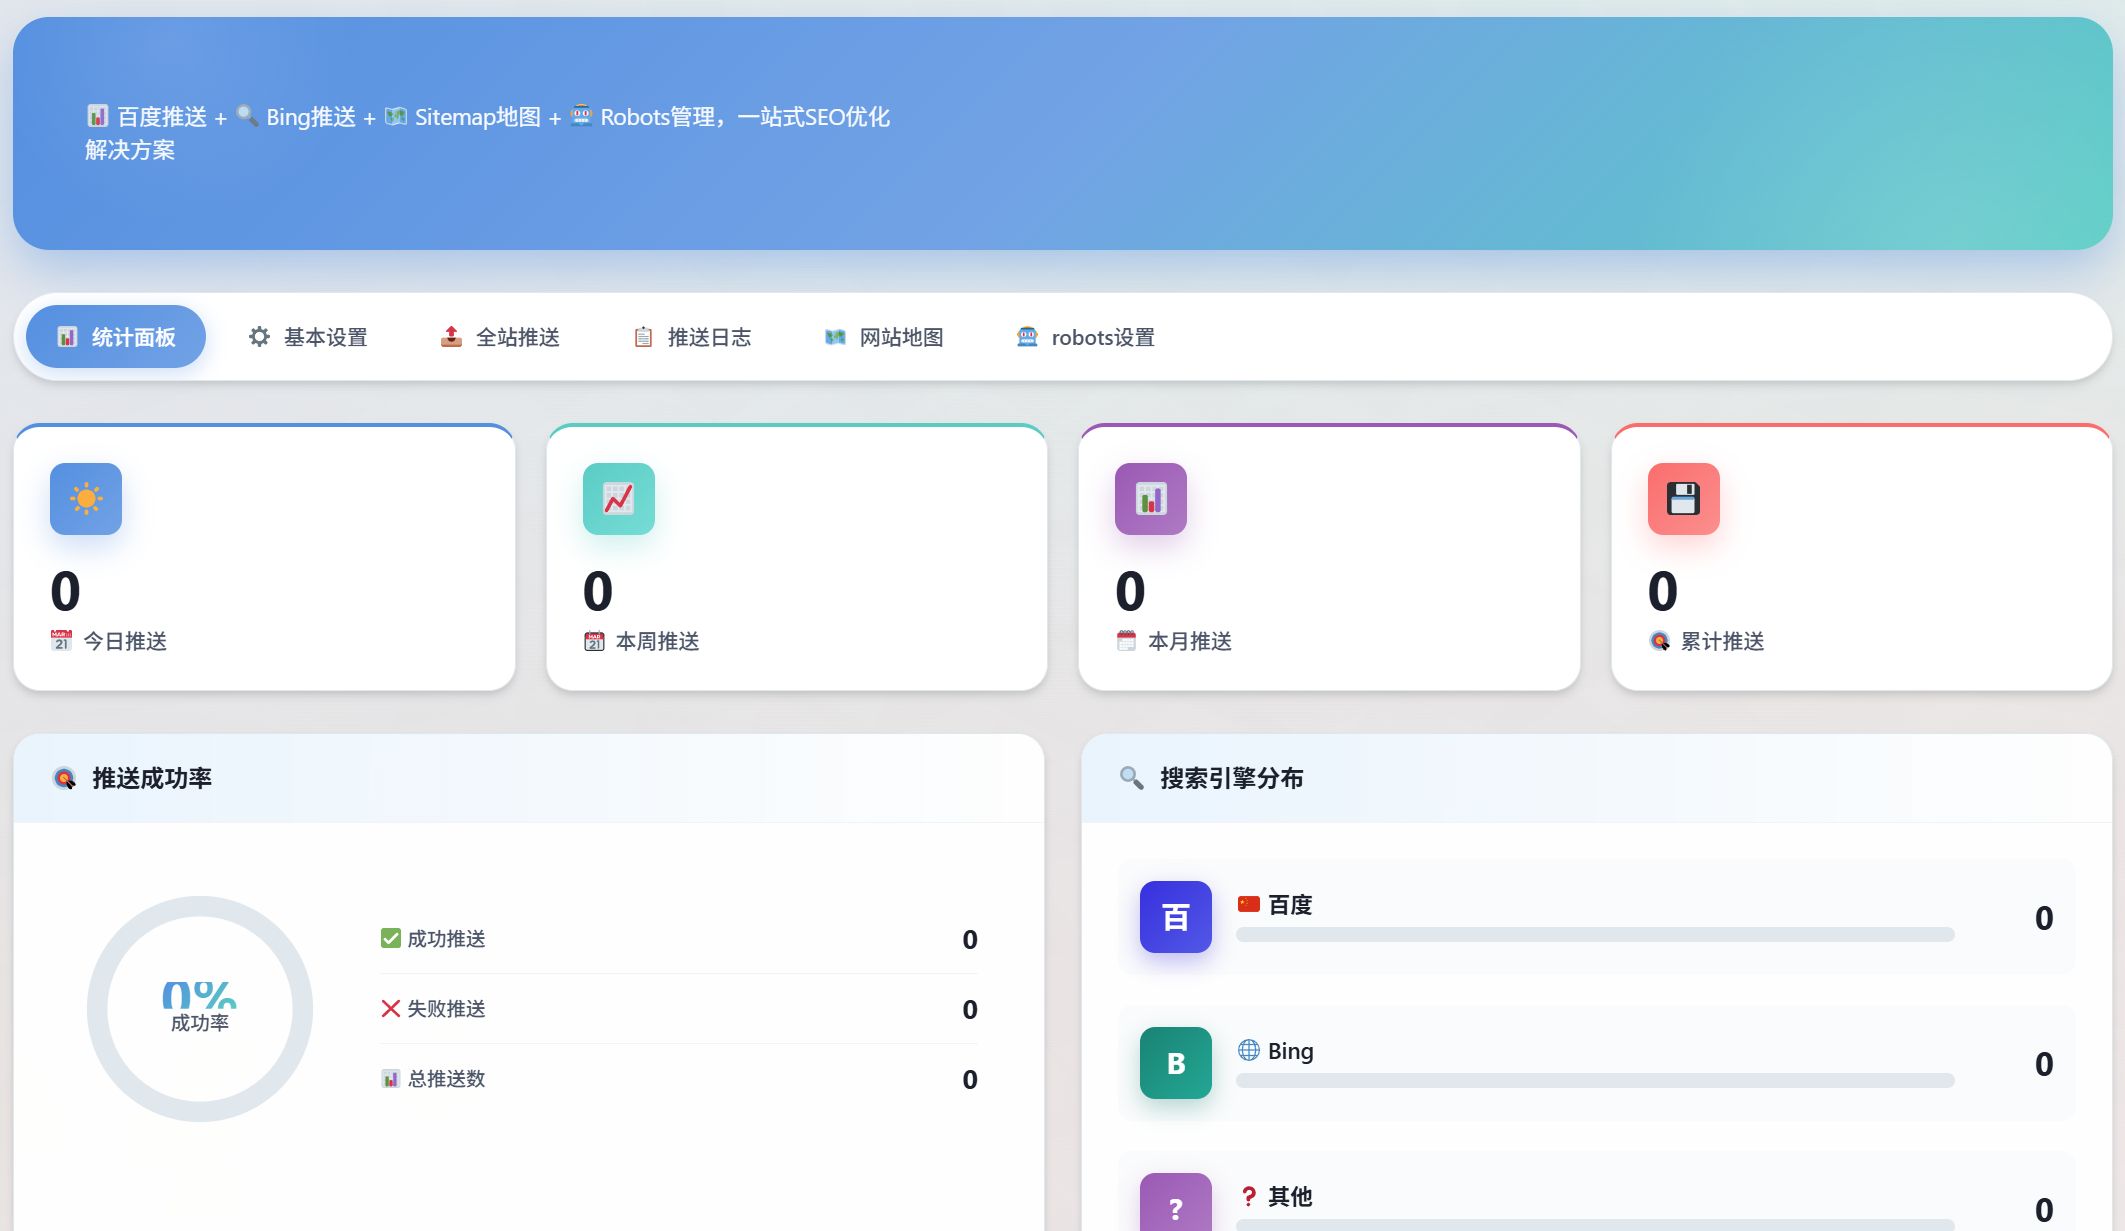2125x1231 pixels.
Task: Click the 累计推送 label text
Action: point(1722,641)
